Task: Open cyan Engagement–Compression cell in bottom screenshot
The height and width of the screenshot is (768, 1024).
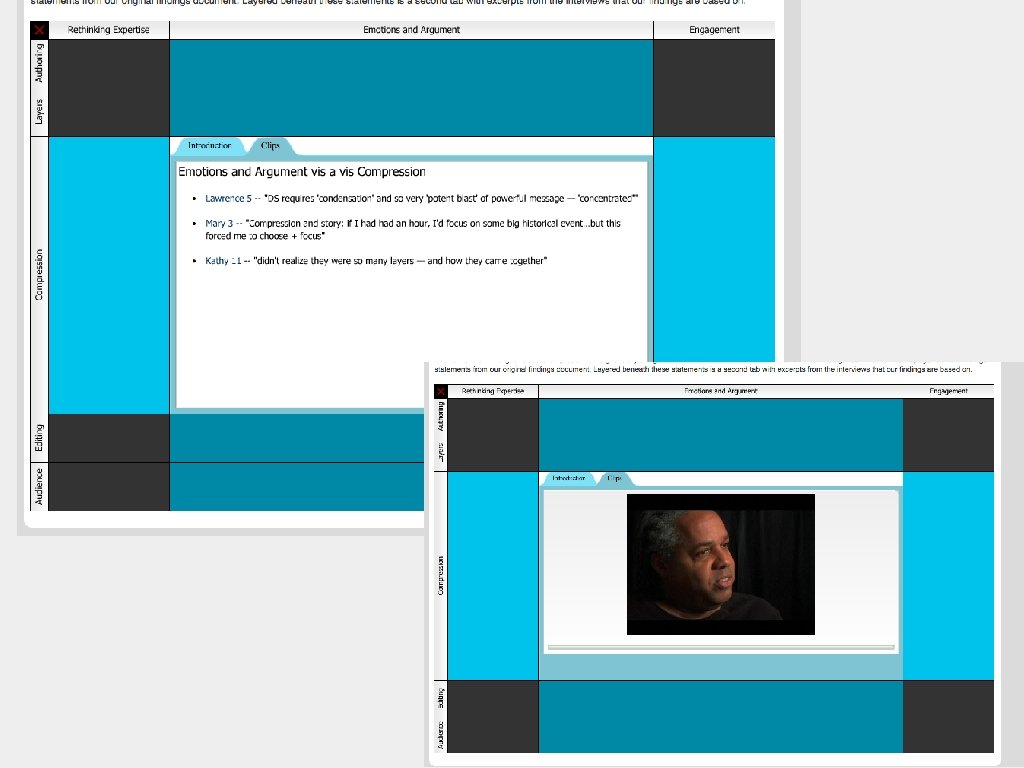Action: tap(948, 575)
